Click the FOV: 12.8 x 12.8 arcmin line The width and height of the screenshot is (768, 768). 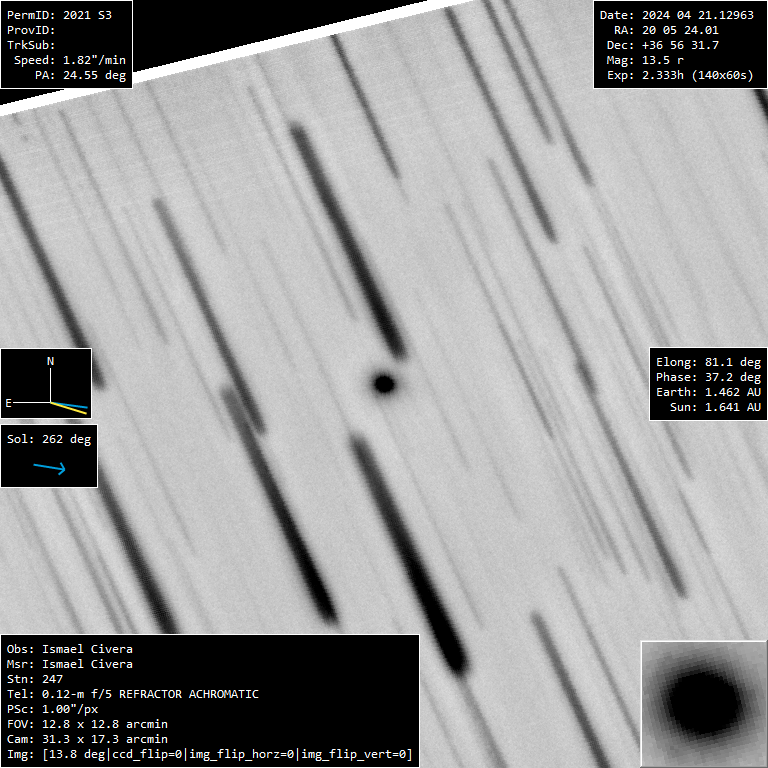[x=87, y=724]
